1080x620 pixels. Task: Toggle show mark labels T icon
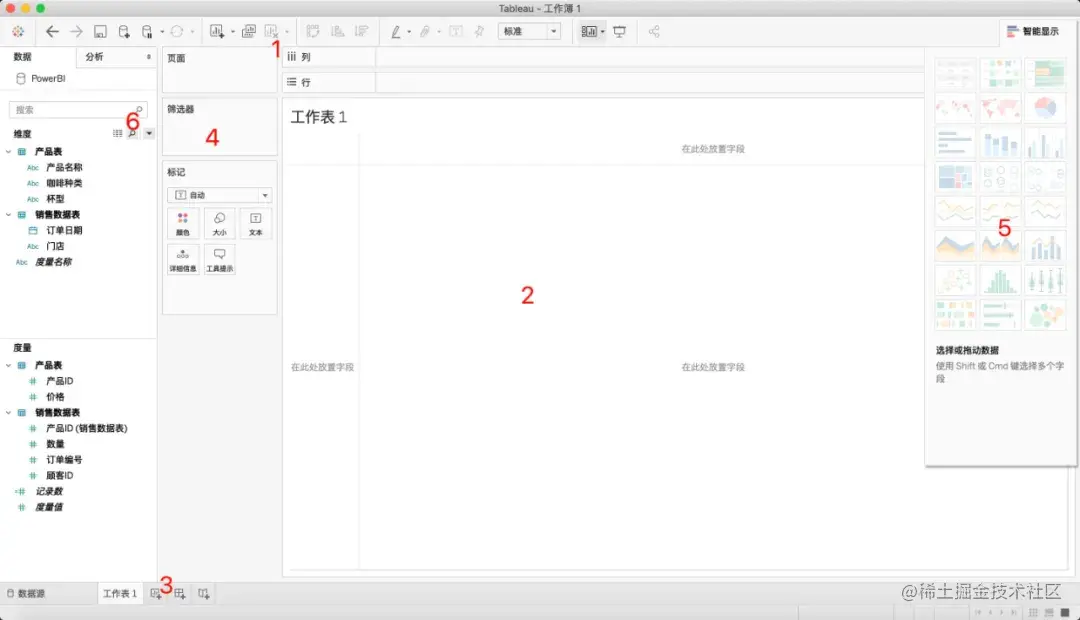pos(456,31)
